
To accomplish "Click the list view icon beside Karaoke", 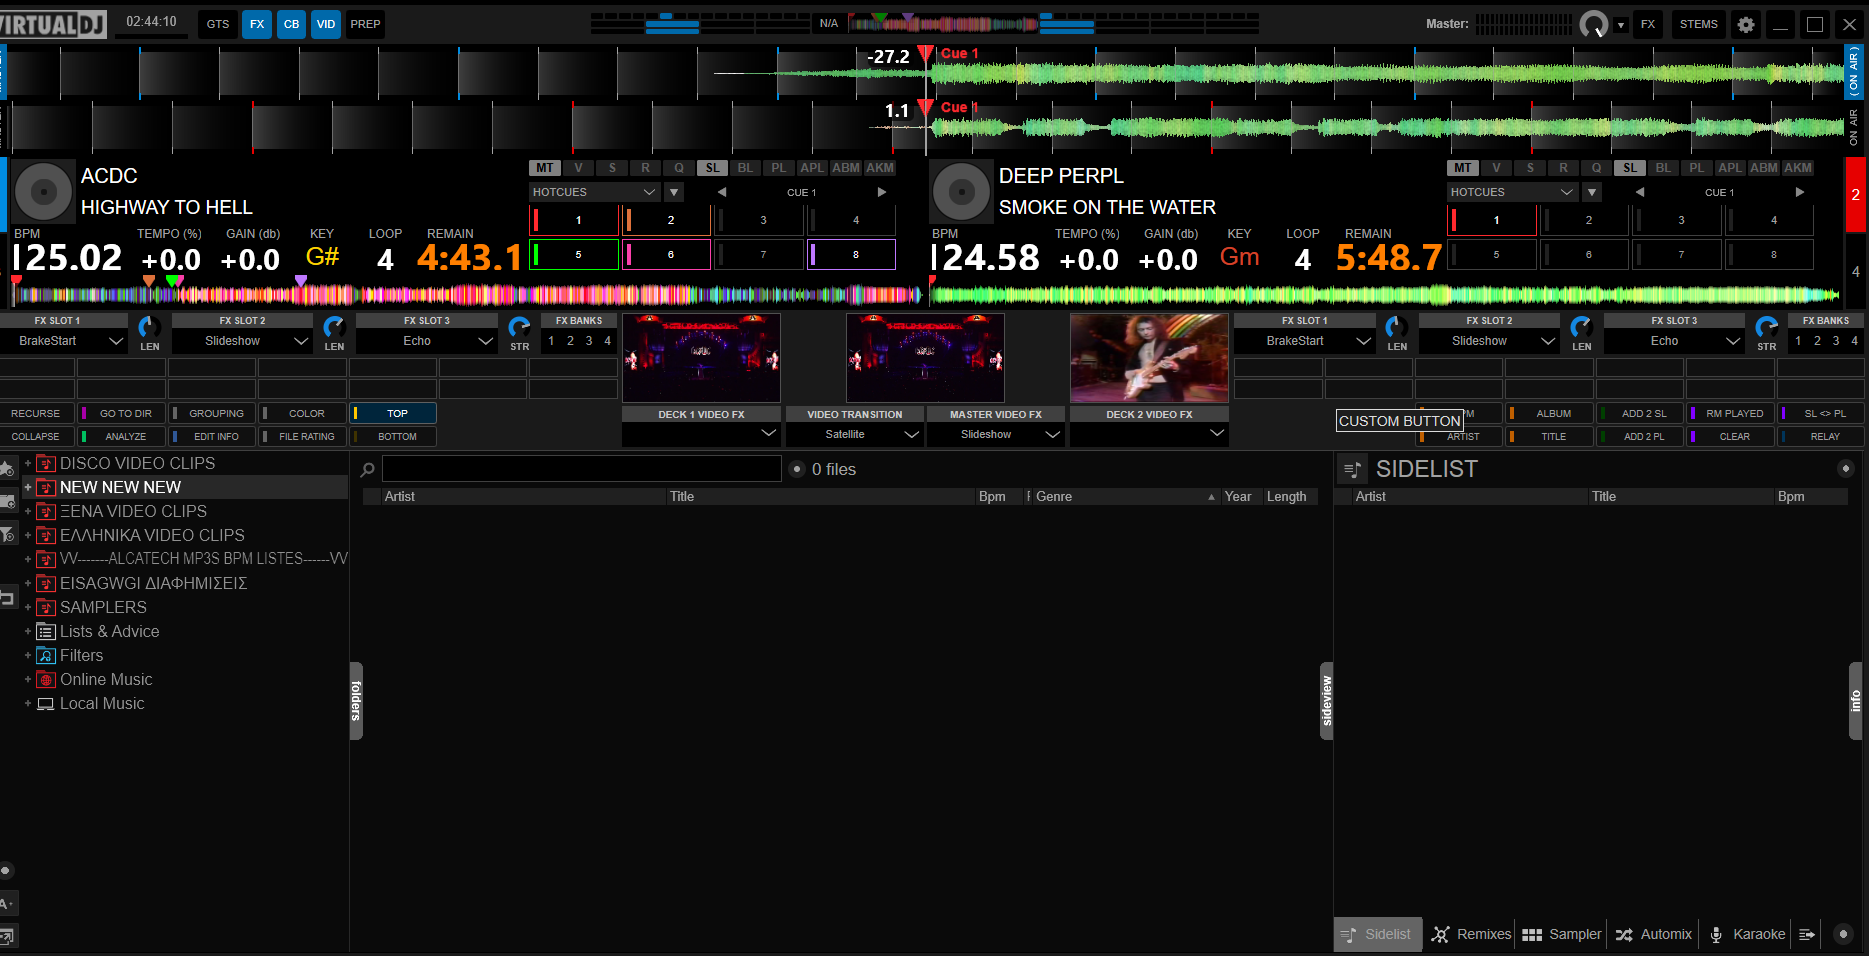I will click(x=1807, y=935).
